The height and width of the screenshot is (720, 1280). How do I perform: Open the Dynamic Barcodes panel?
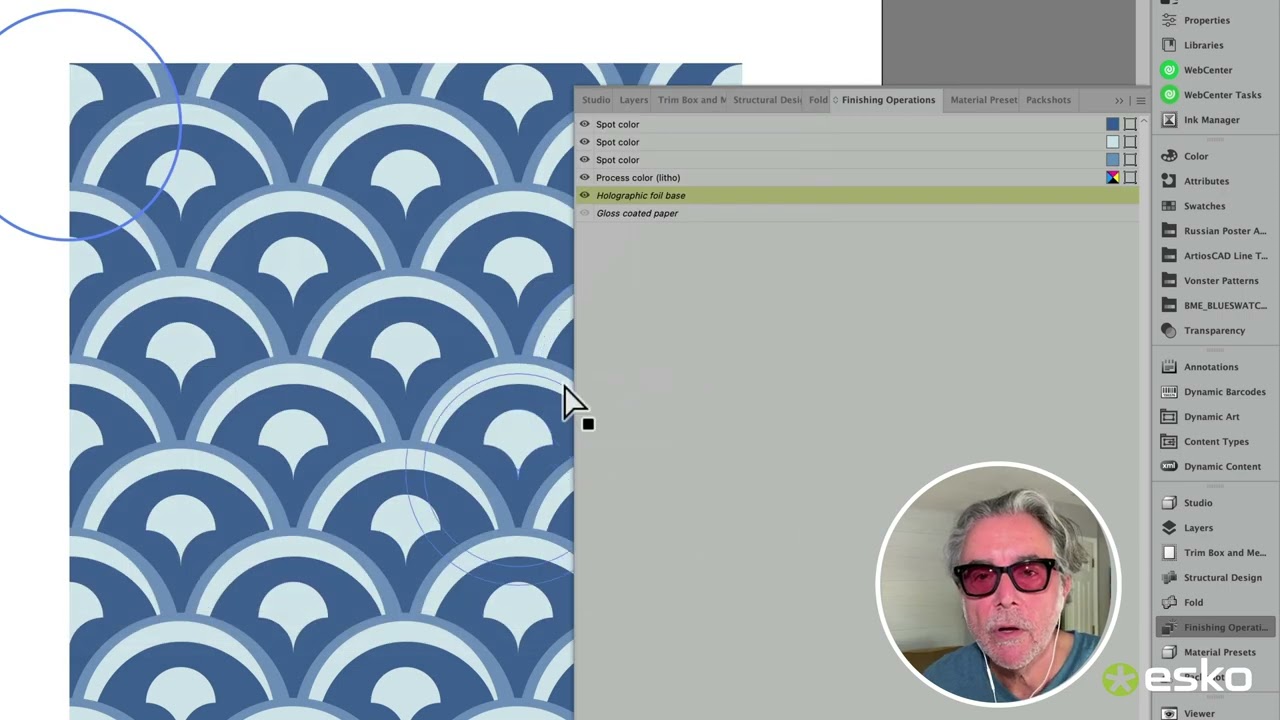(x=1214, y=392)
